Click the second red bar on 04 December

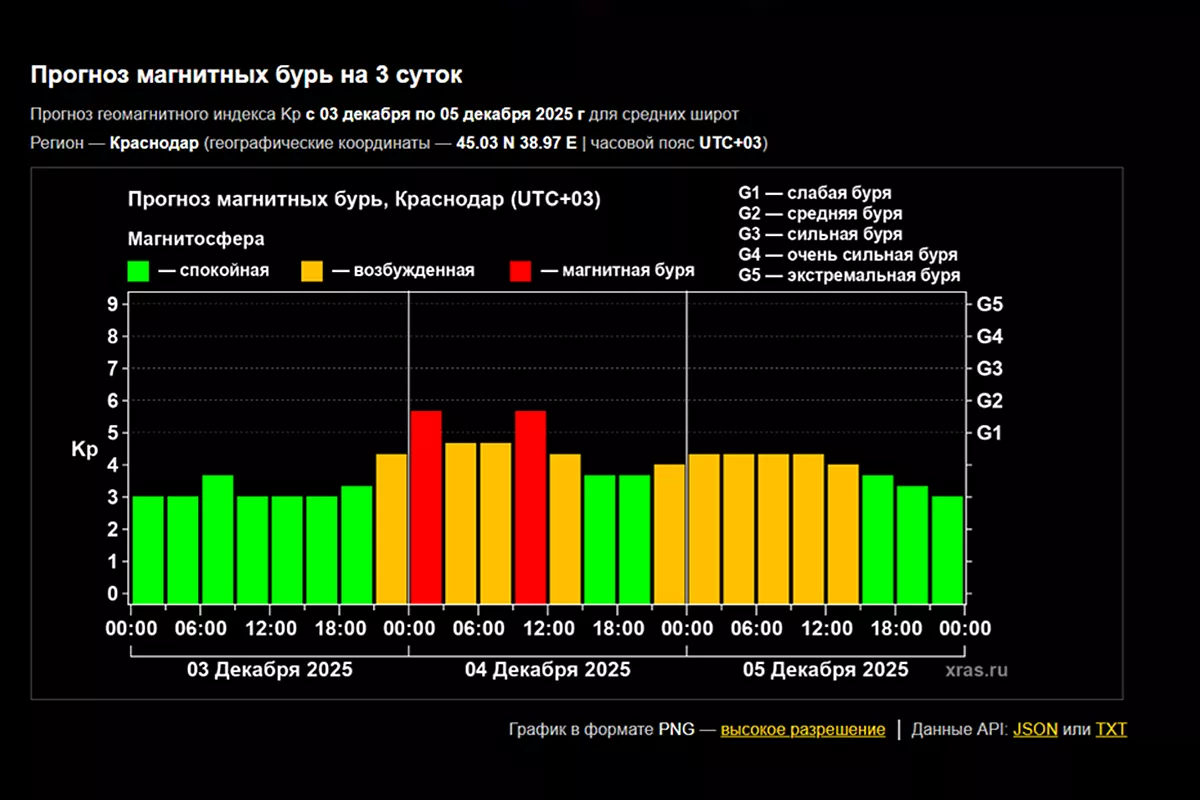coord(530,506)
